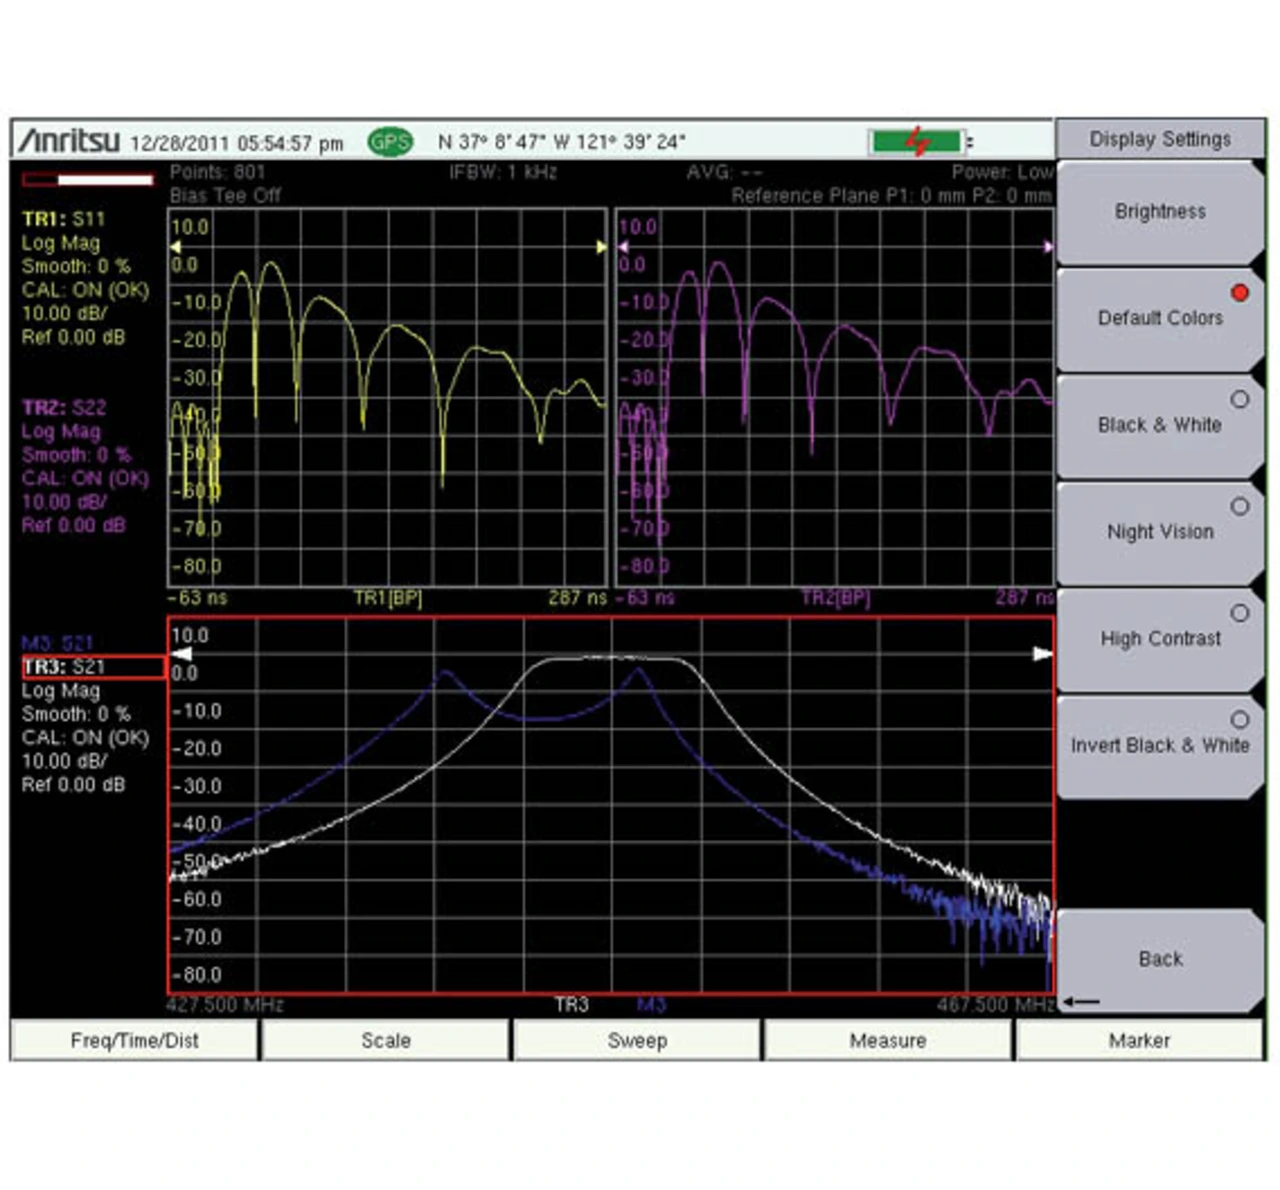The height and width of the screenshot is (1190, 1280).
Task: Open the Scale menu
Action: tap(386, 1040)
